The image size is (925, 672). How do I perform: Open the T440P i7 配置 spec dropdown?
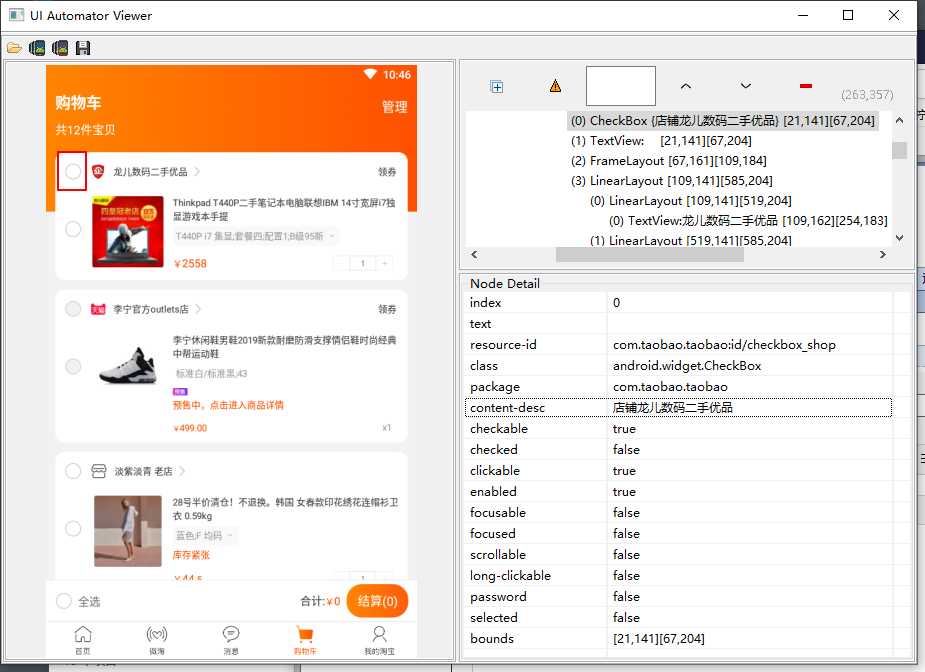(255, 237)
